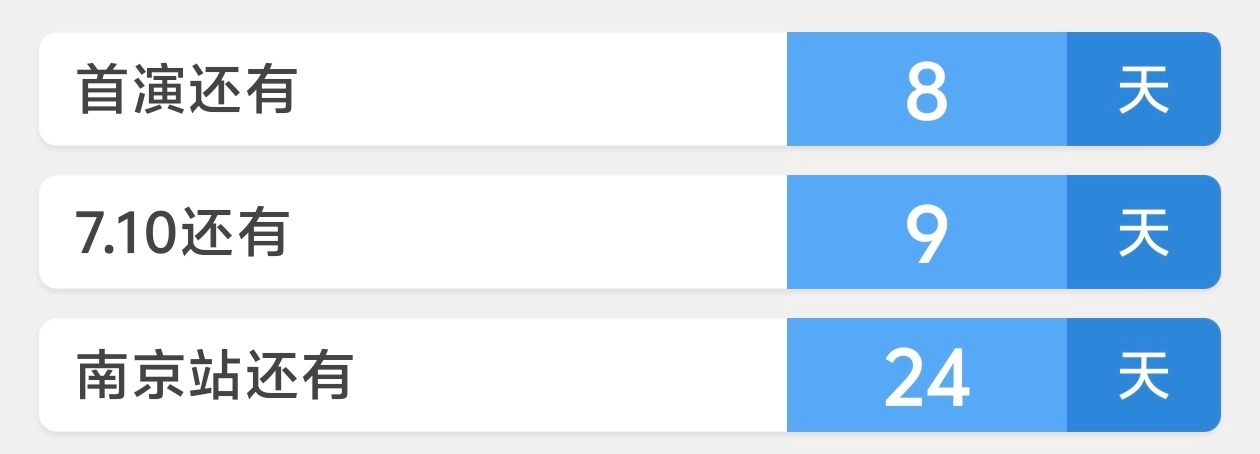Image resolution: width=1260 pixels, height=454 pixels.
Task: Tap the 天 unit beside 8
Action: pyautogui.click(x=1144, y=91)
